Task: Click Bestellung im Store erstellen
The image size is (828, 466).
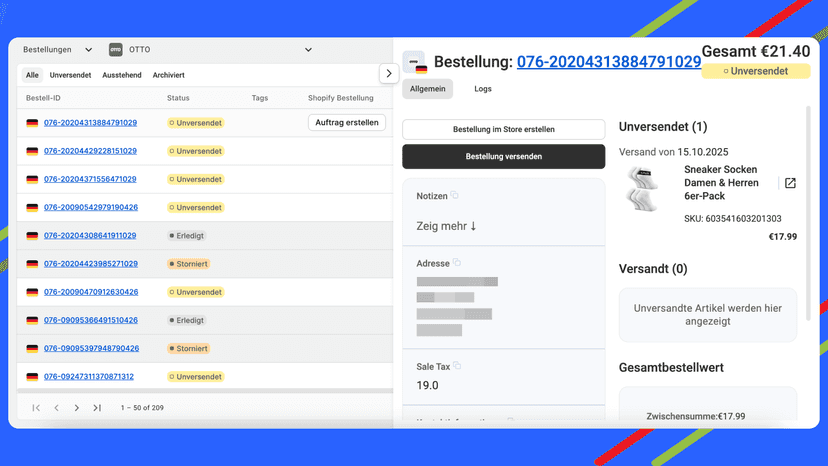Action: click(504, 129)
